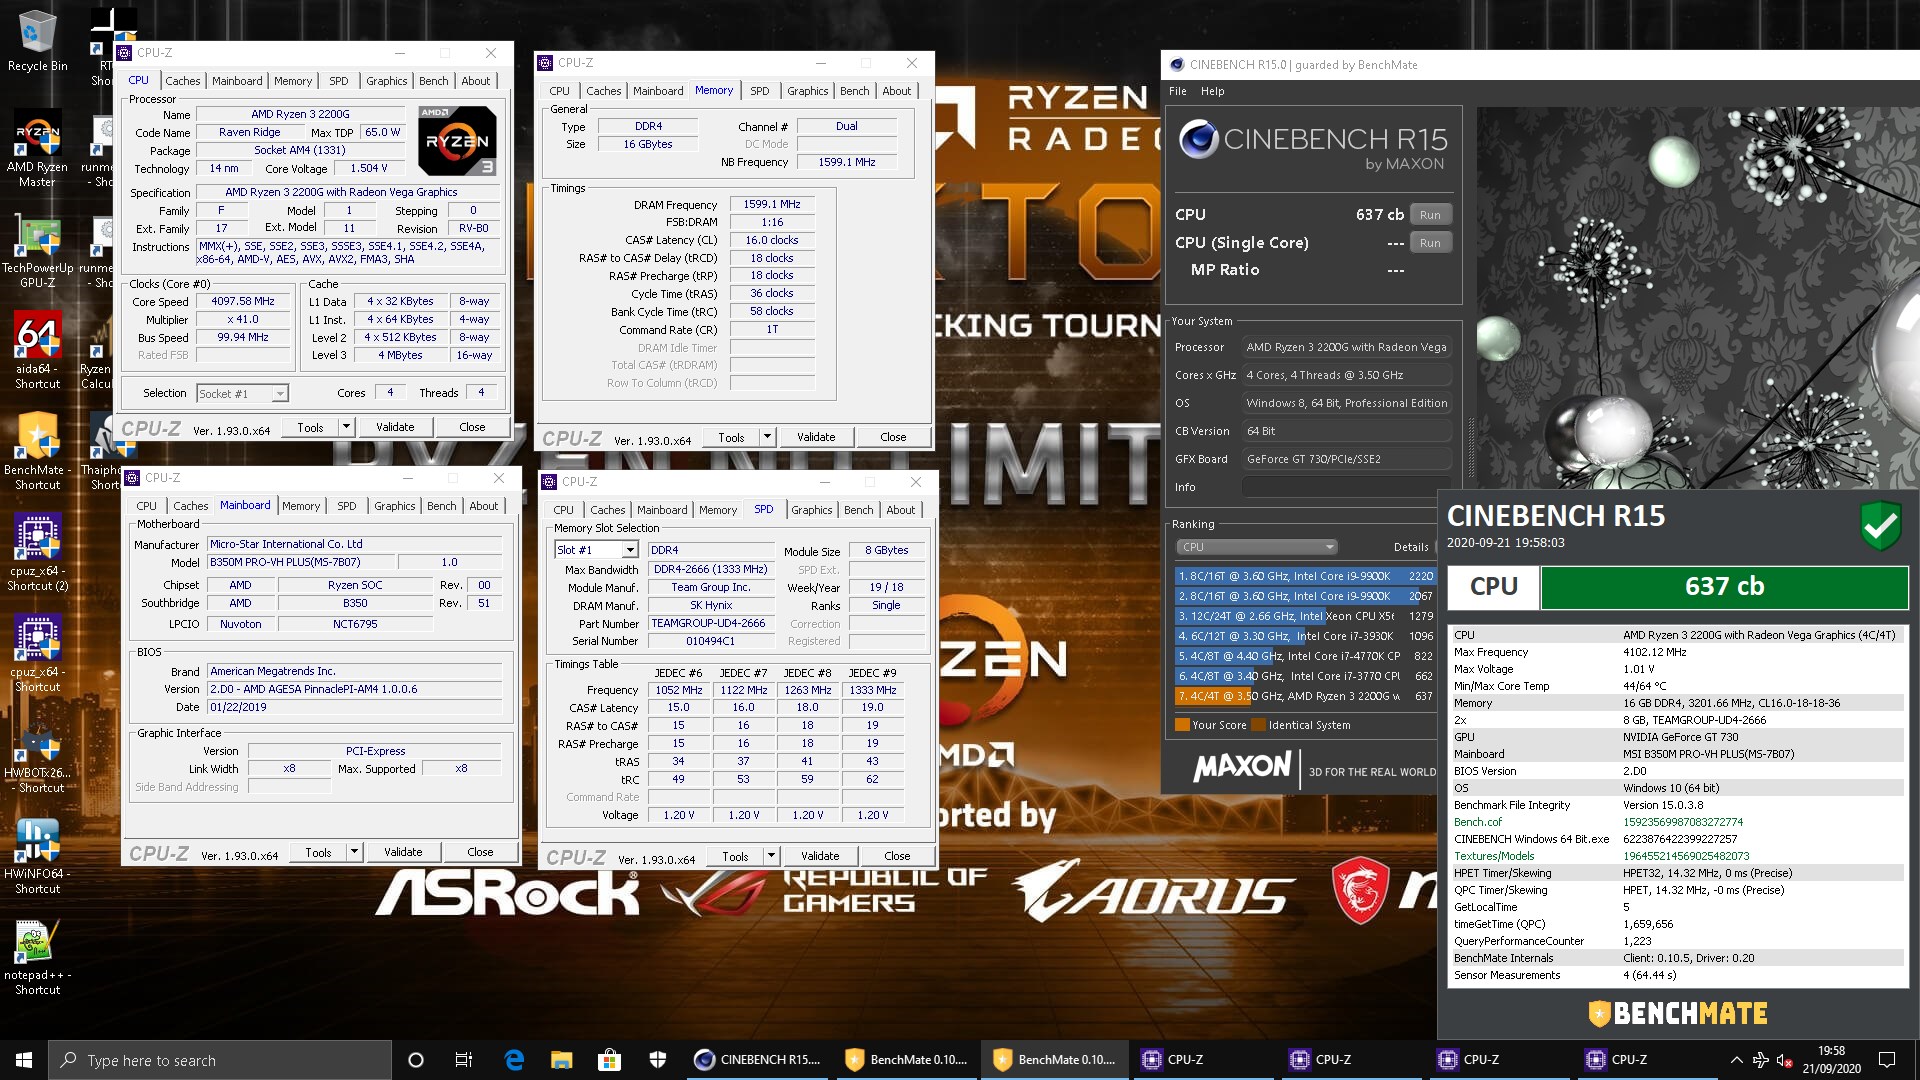1920x1080 pixels.
Task: Open Windows Security shield in taskbar
Action: coord(657,1060)
